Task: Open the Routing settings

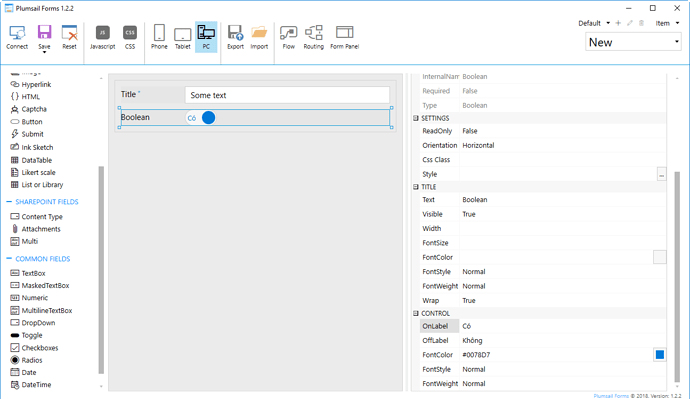Action: [313, 37]
